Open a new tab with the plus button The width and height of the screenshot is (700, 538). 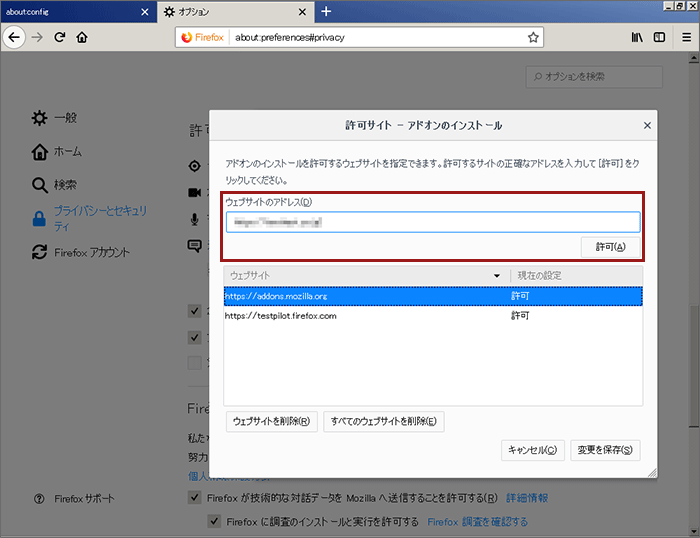[x=326, y=12]
